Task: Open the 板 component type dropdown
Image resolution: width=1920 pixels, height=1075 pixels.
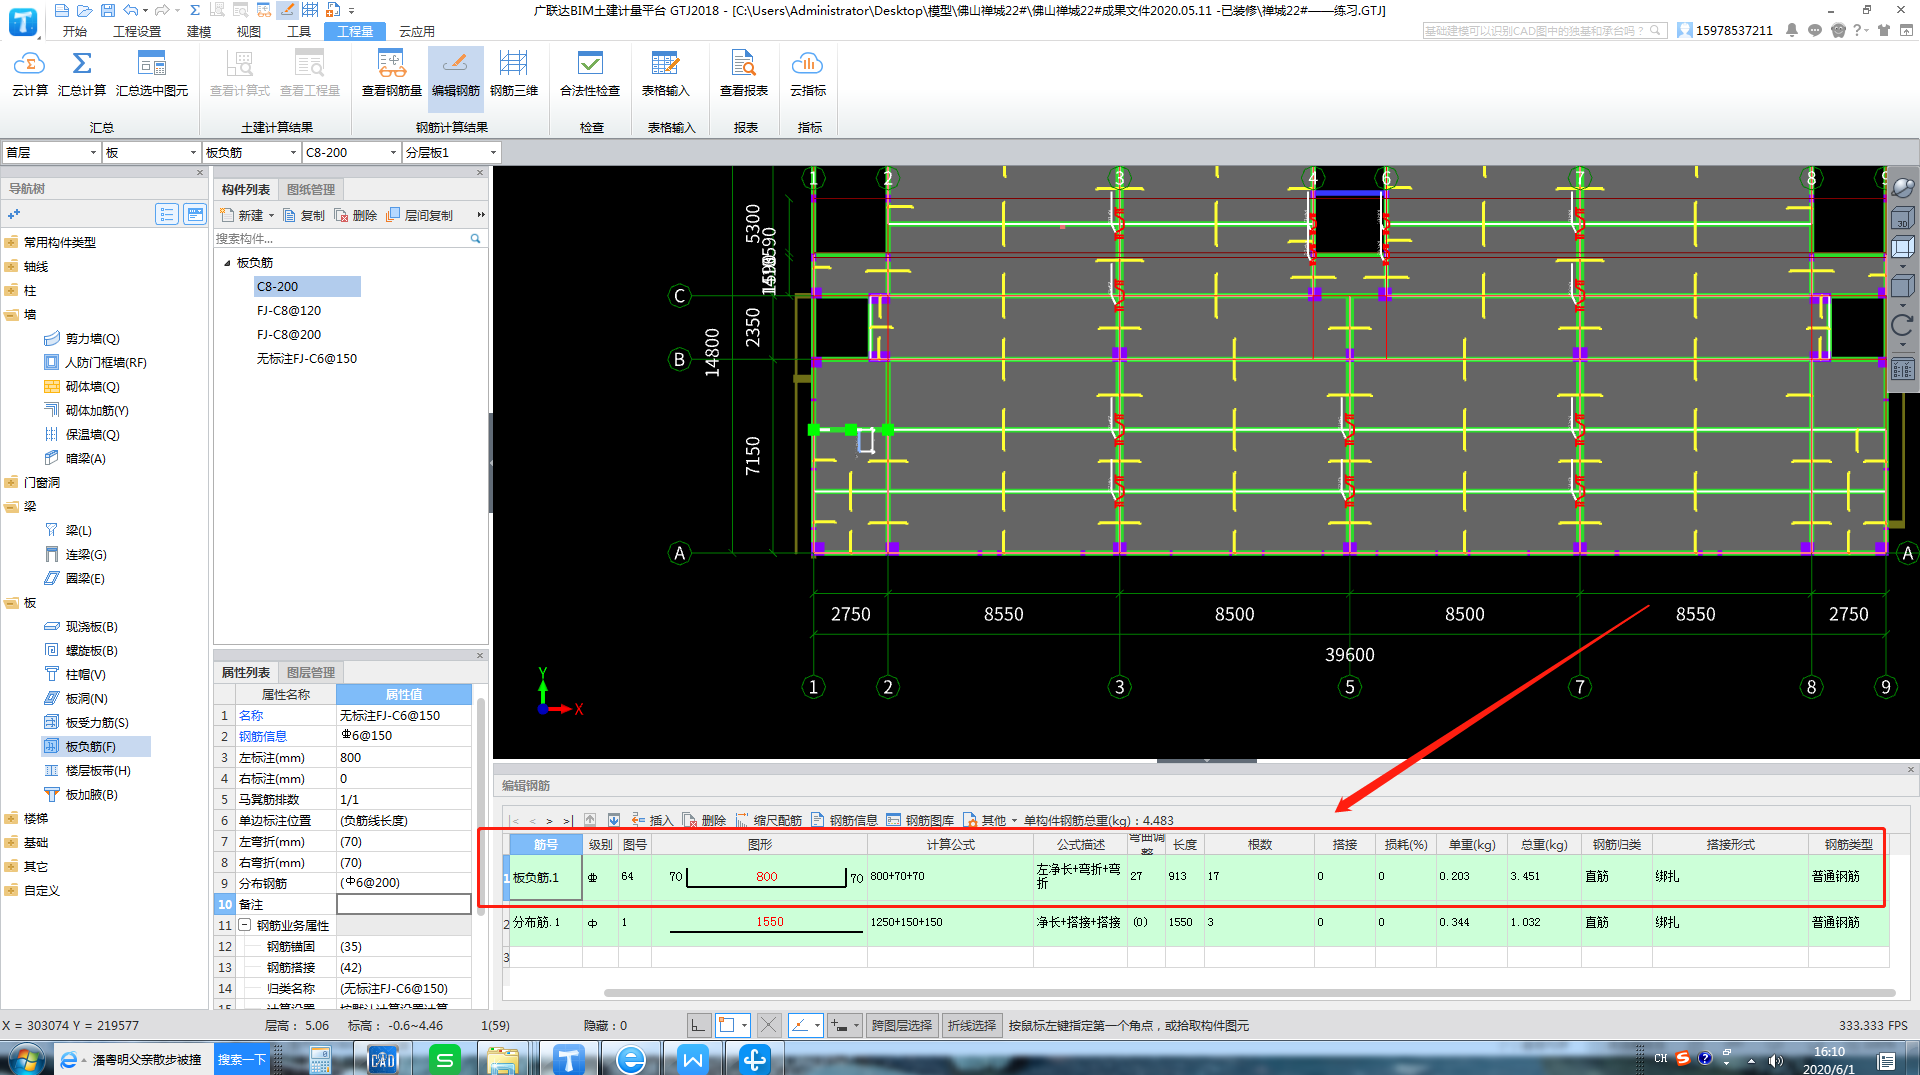Action: (151, 152)
